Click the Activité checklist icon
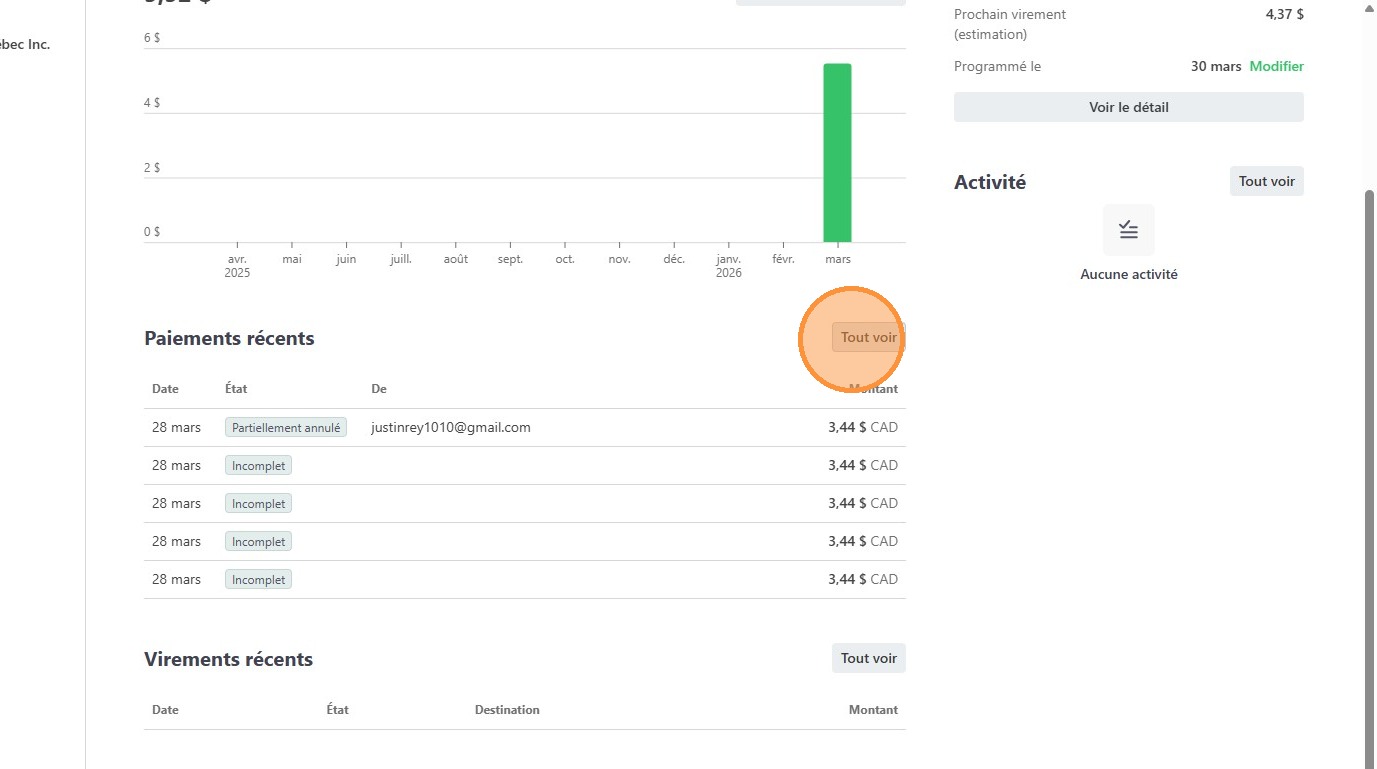 (x=1128, y=230)
